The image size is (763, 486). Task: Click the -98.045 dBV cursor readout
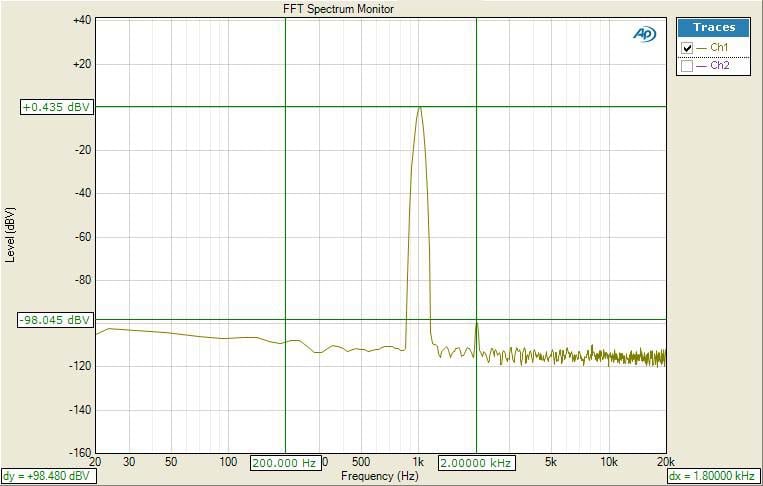tap(55, 320)
